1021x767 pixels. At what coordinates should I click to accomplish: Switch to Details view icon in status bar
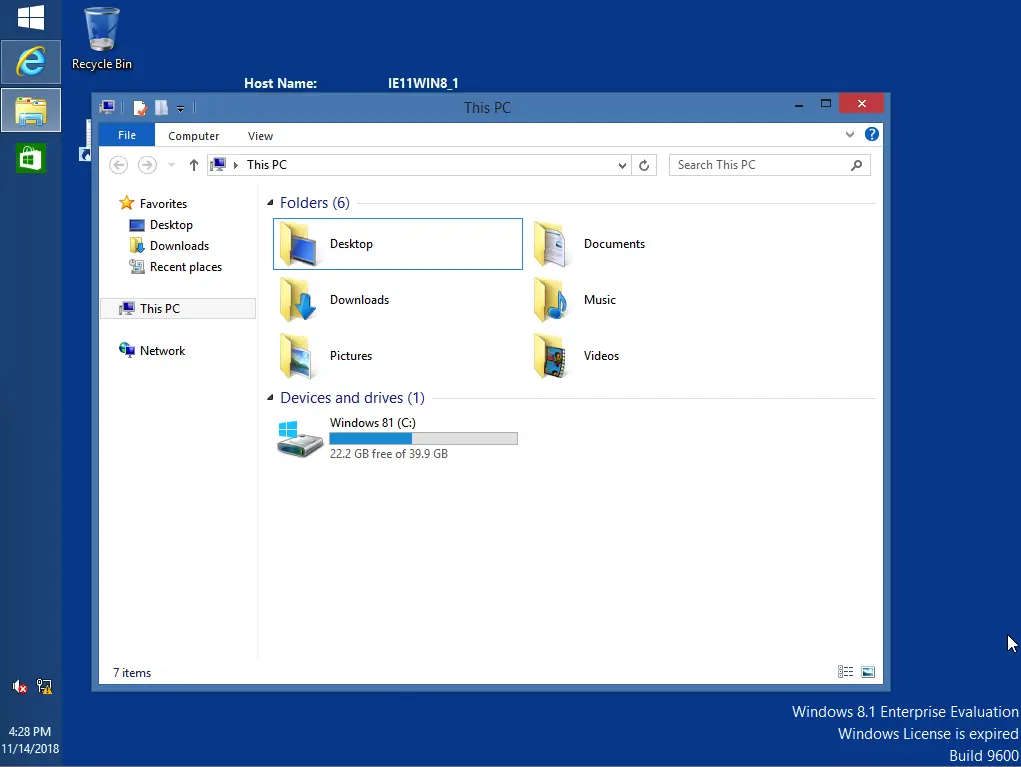tap(845, 672)
